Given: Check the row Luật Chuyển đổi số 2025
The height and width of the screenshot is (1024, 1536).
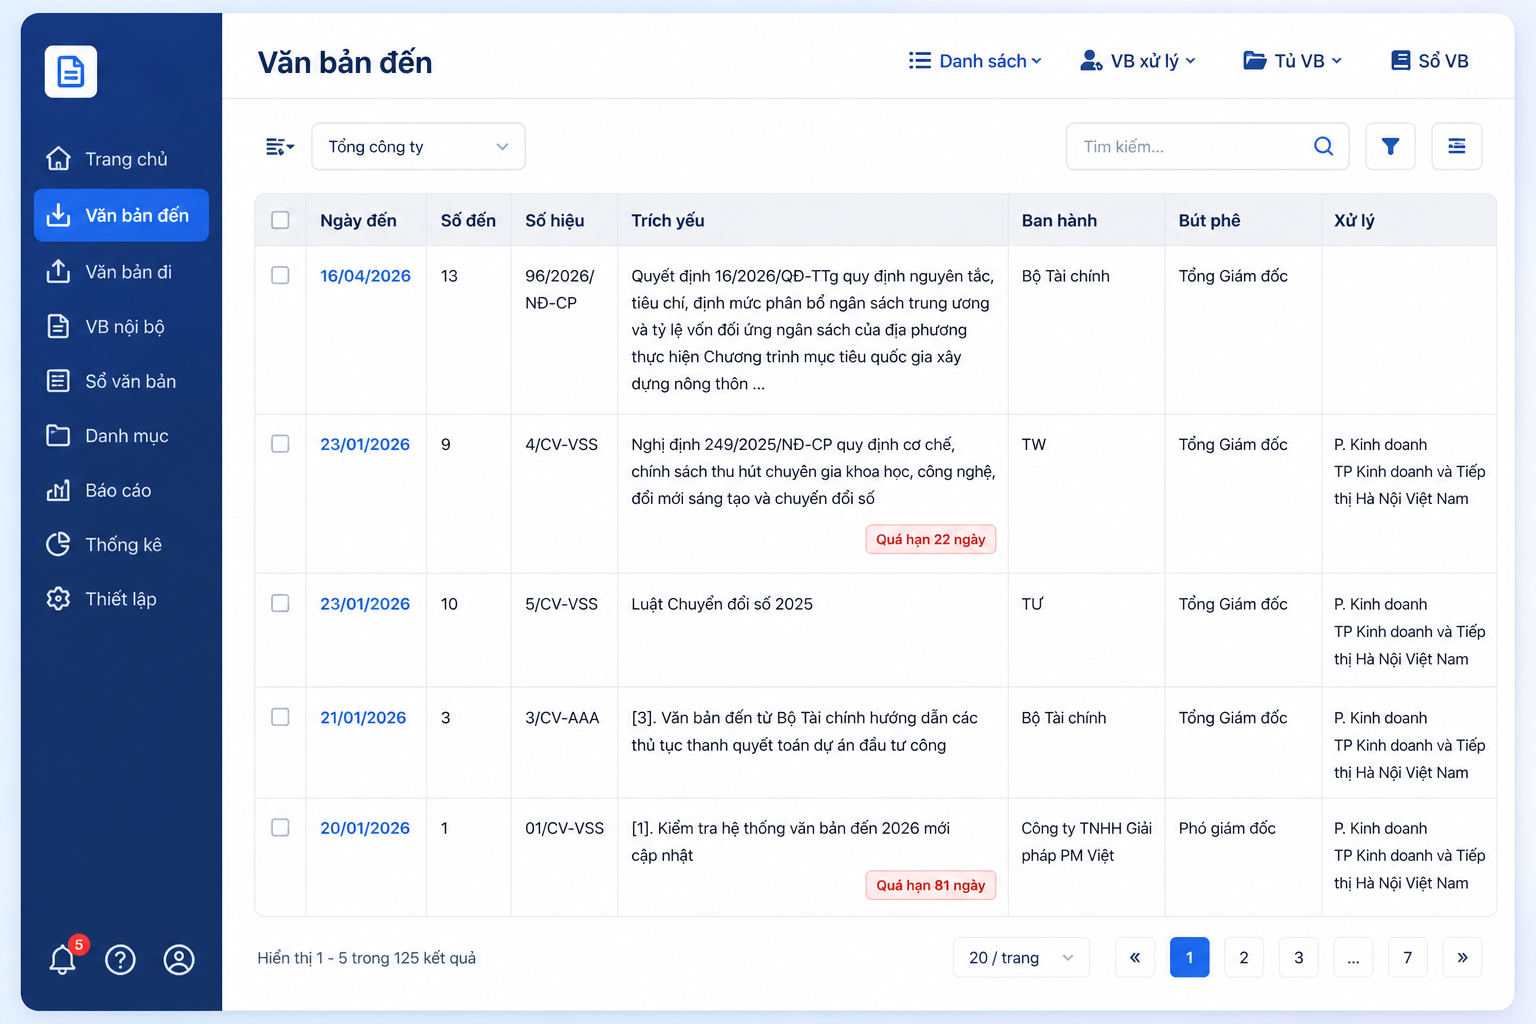Looking at the screenshot, I should [280, 603].
